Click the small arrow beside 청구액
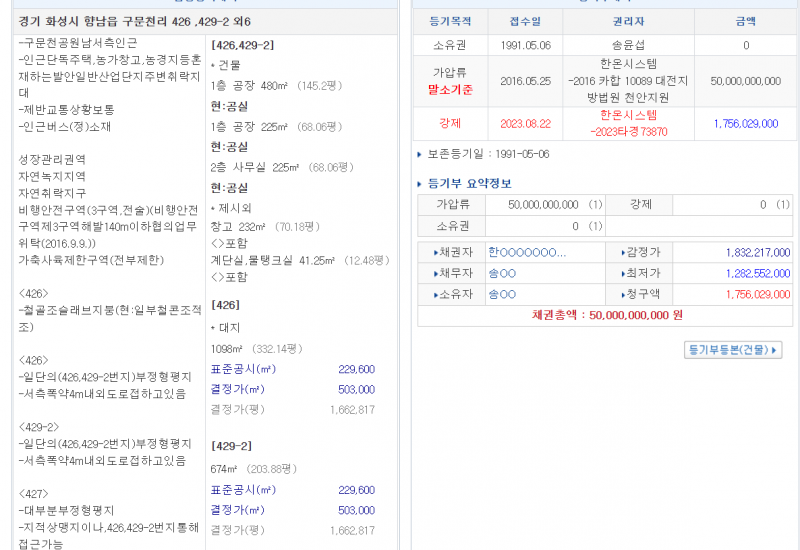Image resolution: width=800 pixels, height=550 pixels. [618, 294]
